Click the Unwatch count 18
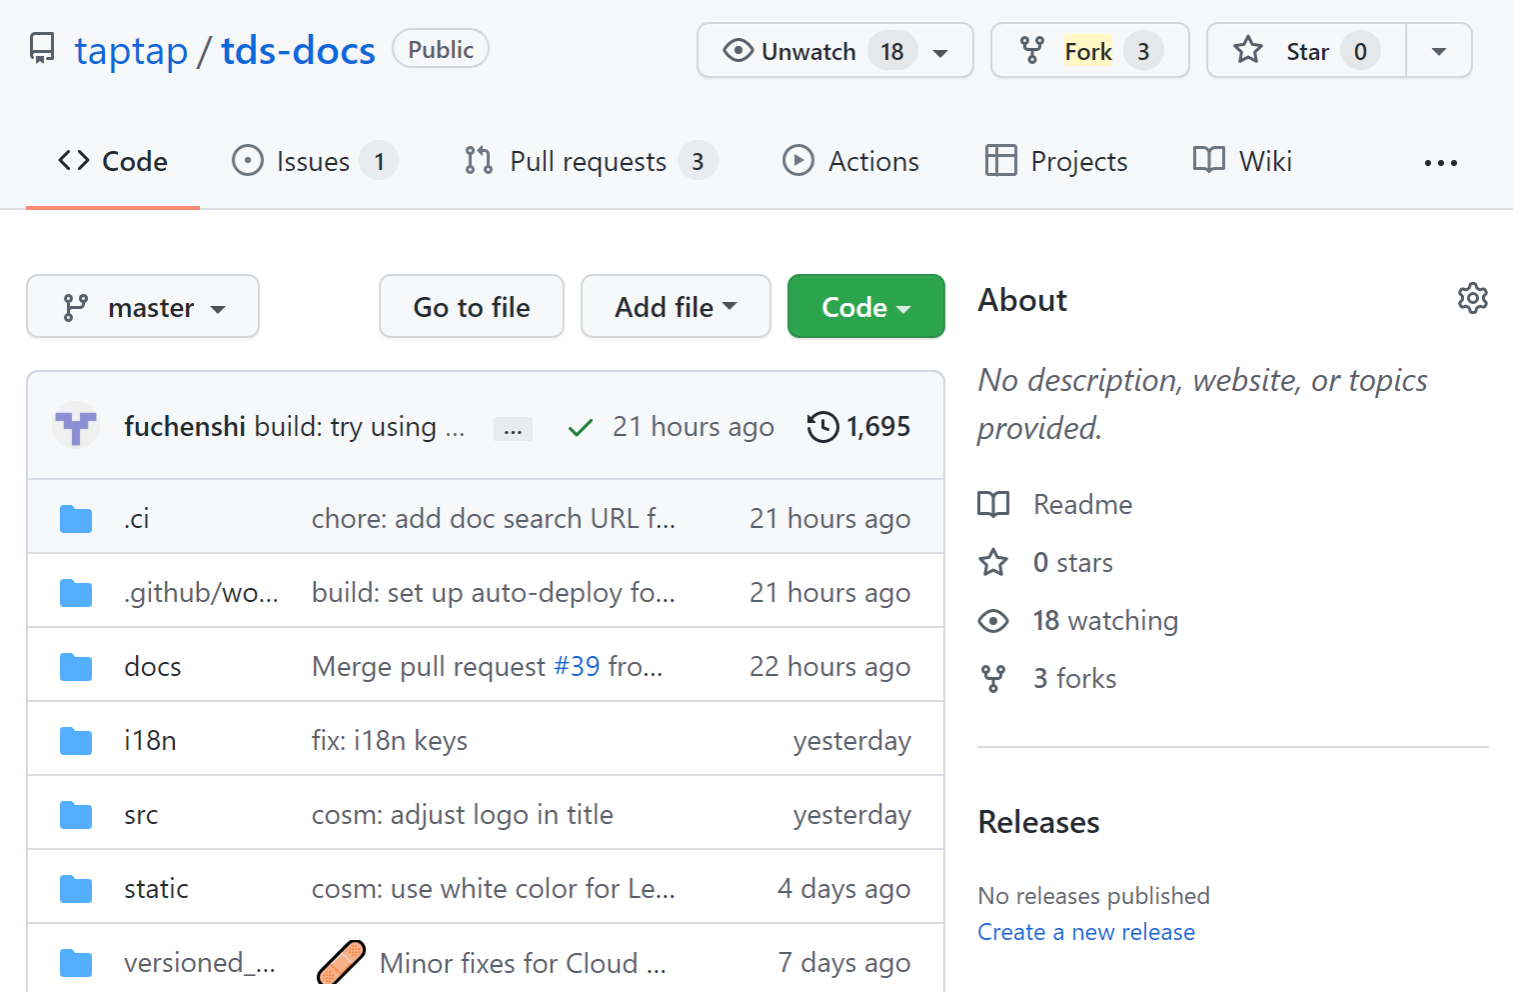The image size is (1513, 992). (892, 51)
